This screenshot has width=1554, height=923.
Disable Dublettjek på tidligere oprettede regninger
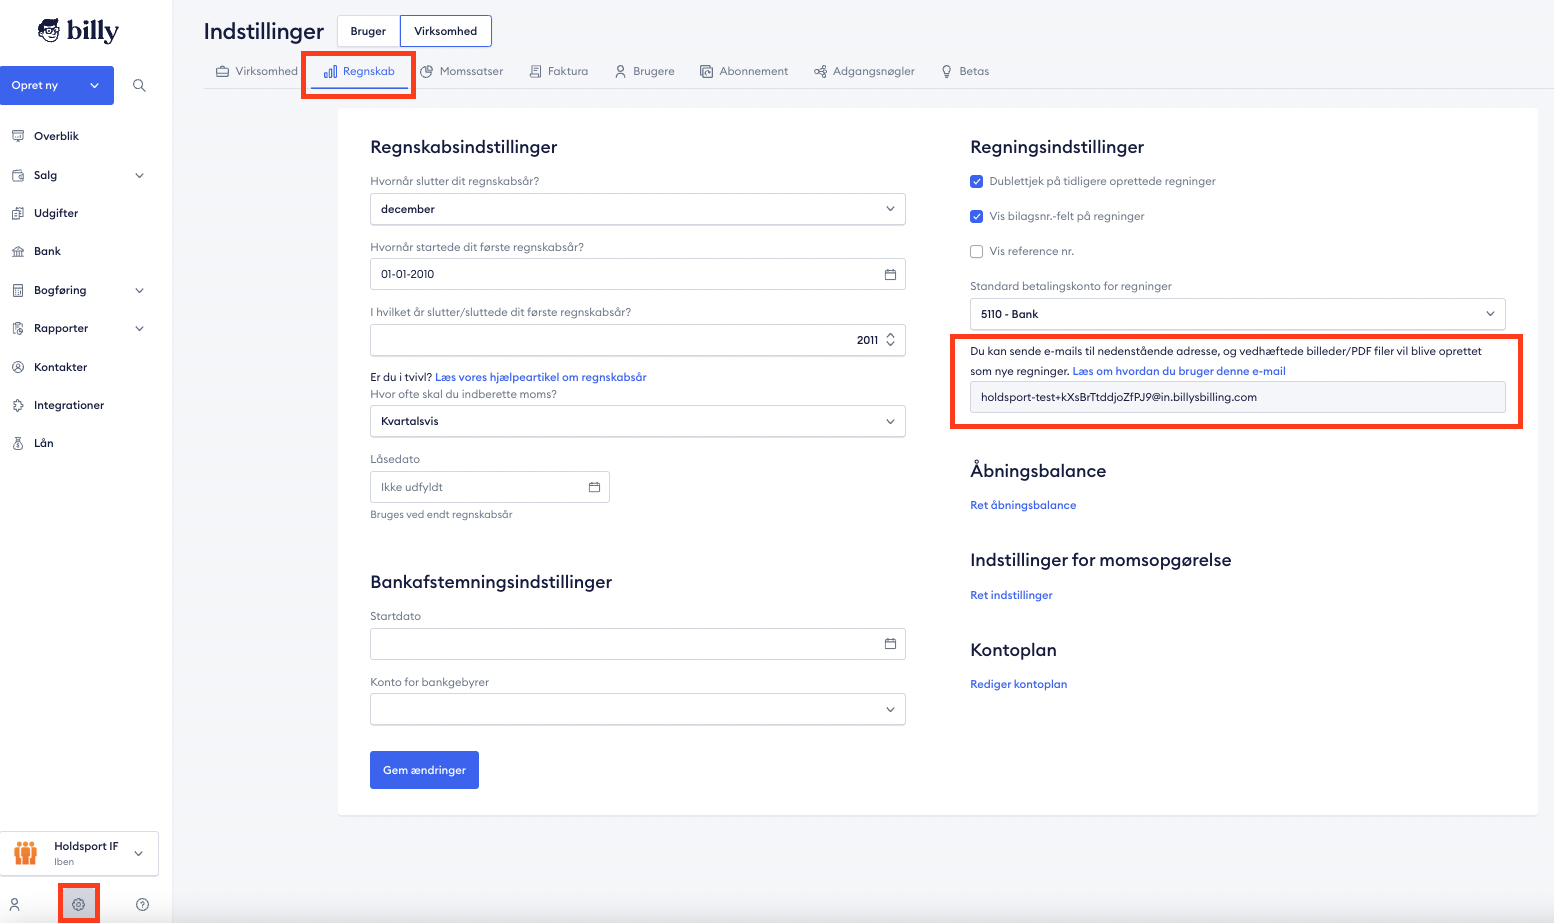click(x=976, y=181)
